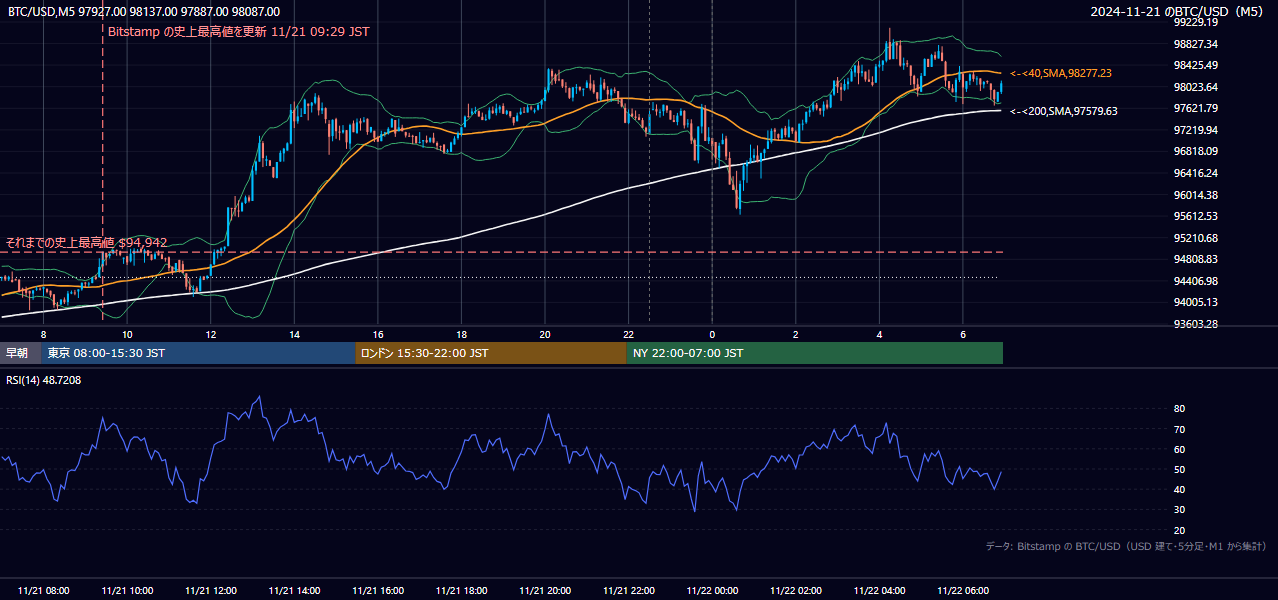The image size is (1278, 600).
Task: Click the RSI scale value 50
Action: (1179, 469)
